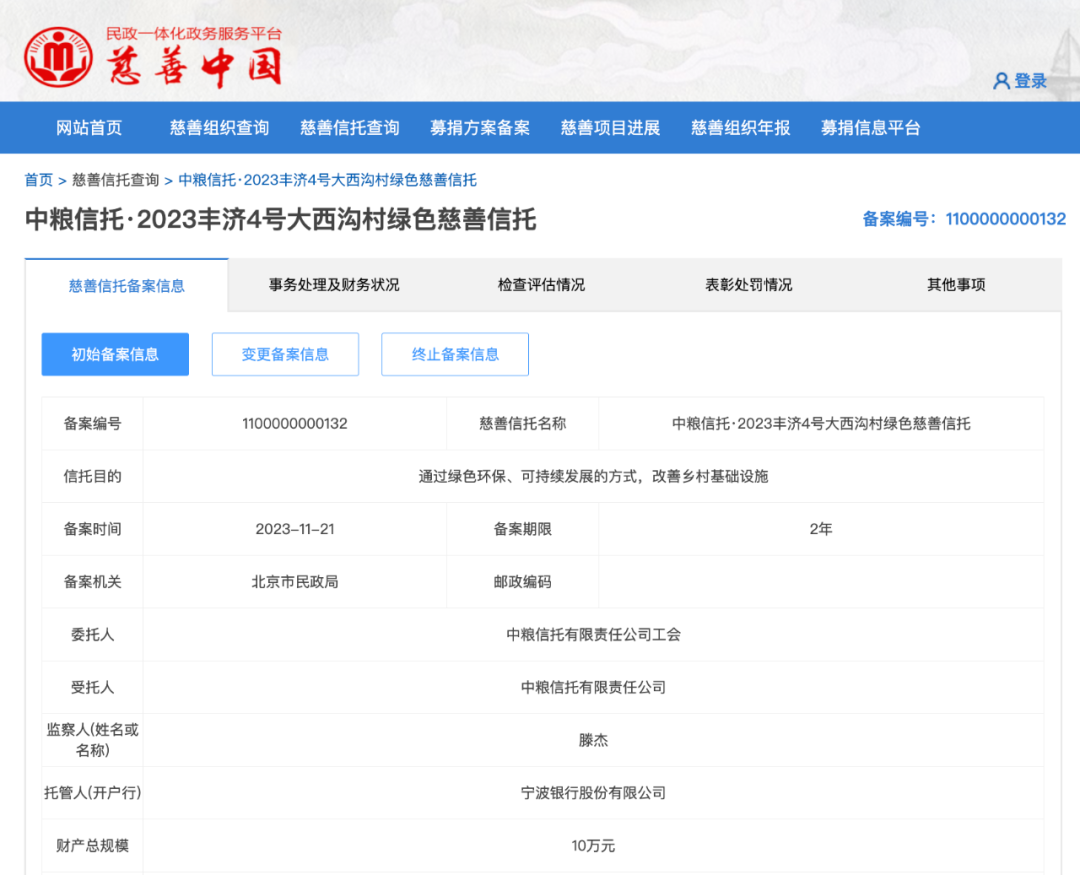Switch to 其他事项 tab

956,285
